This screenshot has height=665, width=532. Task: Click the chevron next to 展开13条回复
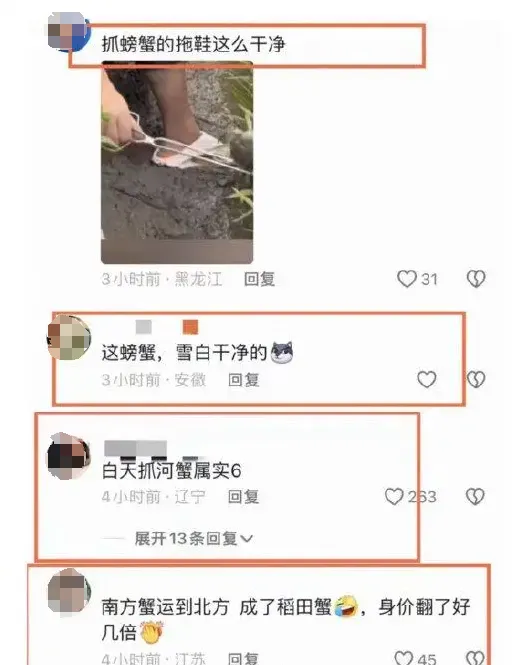[246, 539]
